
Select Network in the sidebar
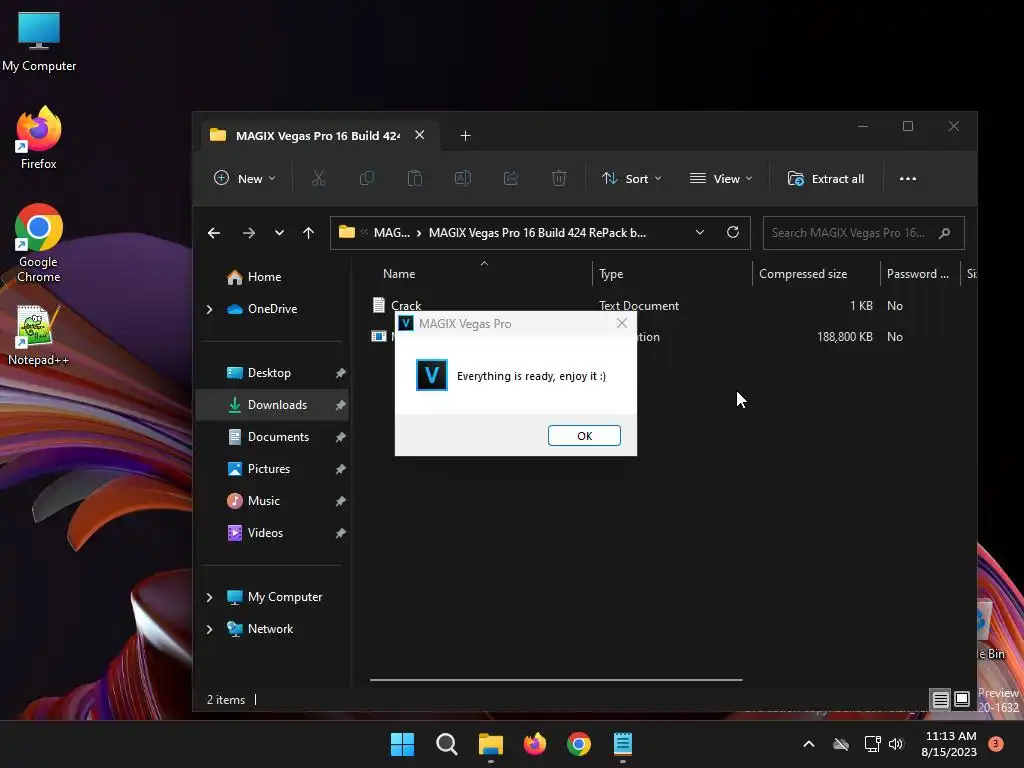pyautogui.click(x=270, y=629)
